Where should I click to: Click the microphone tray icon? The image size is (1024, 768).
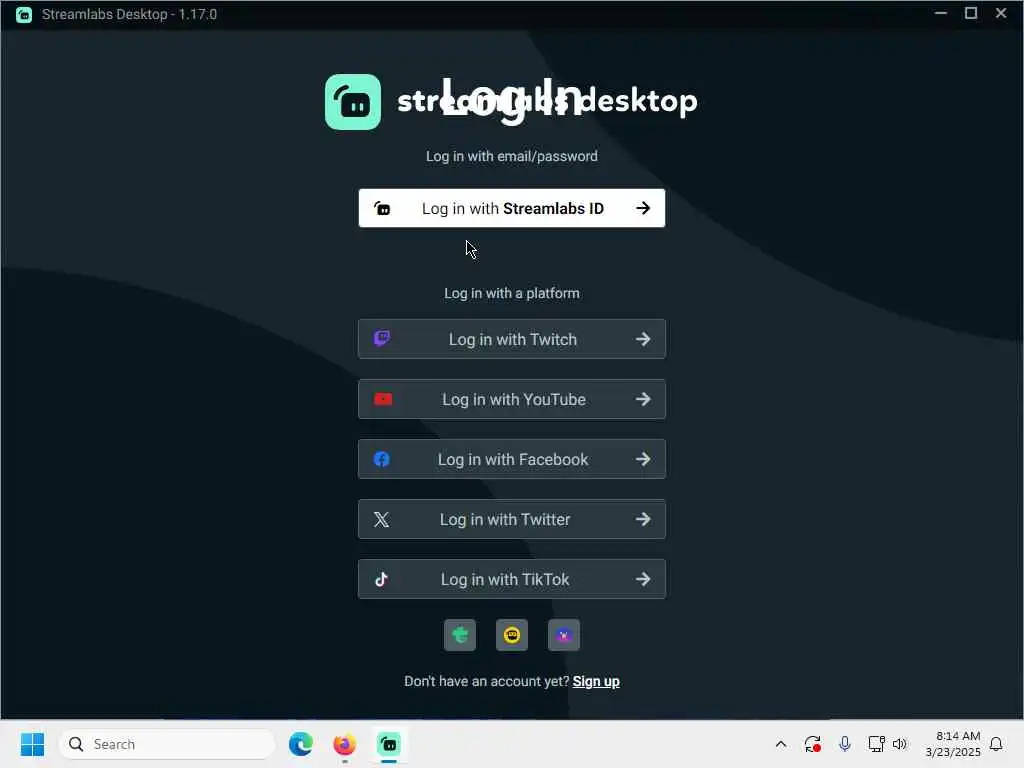[x=844, y=744]
